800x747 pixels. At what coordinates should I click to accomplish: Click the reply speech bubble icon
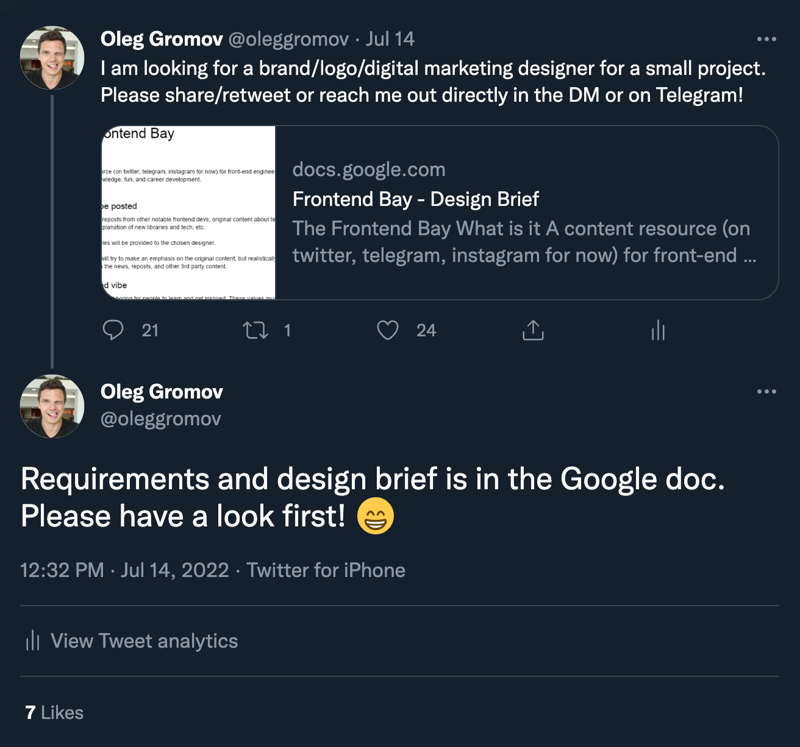(x=113, y=330)
